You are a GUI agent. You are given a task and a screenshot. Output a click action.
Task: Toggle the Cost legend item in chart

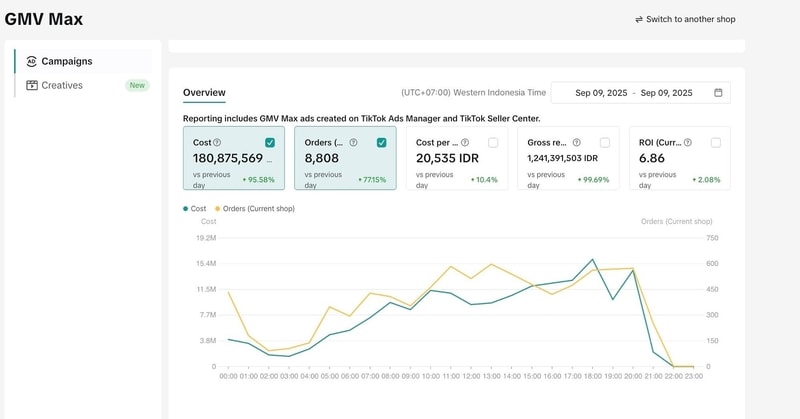tap(194, 208)
